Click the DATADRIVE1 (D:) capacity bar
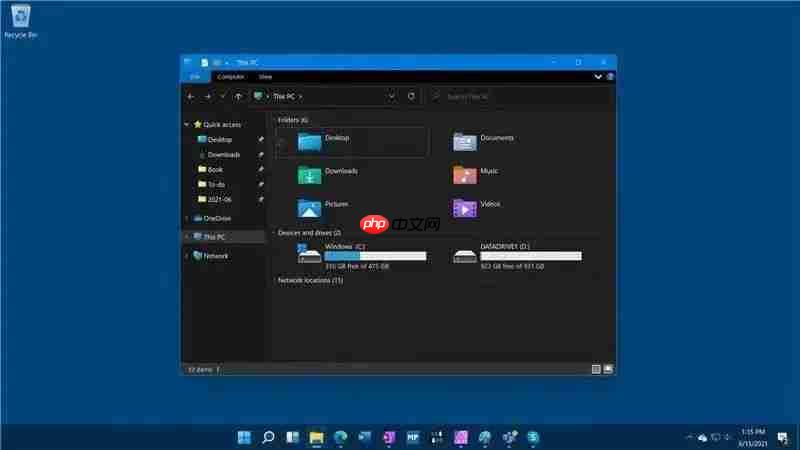Viewport: 800px width, 450px height. tap(531, 256)
